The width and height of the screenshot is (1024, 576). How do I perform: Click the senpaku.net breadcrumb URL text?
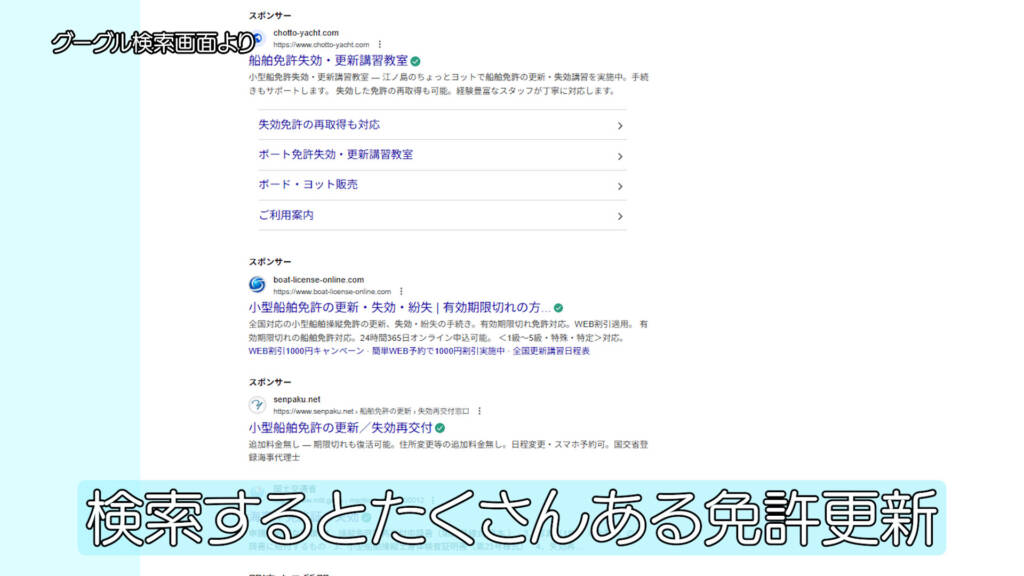pos(371,411)
